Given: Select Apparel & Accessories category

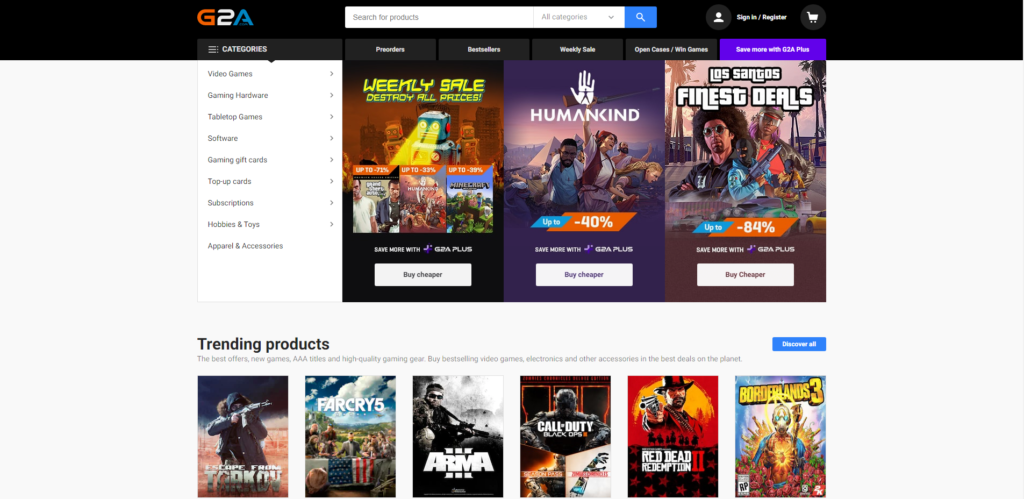Looking at the screenshot, I should coord(246,246).
